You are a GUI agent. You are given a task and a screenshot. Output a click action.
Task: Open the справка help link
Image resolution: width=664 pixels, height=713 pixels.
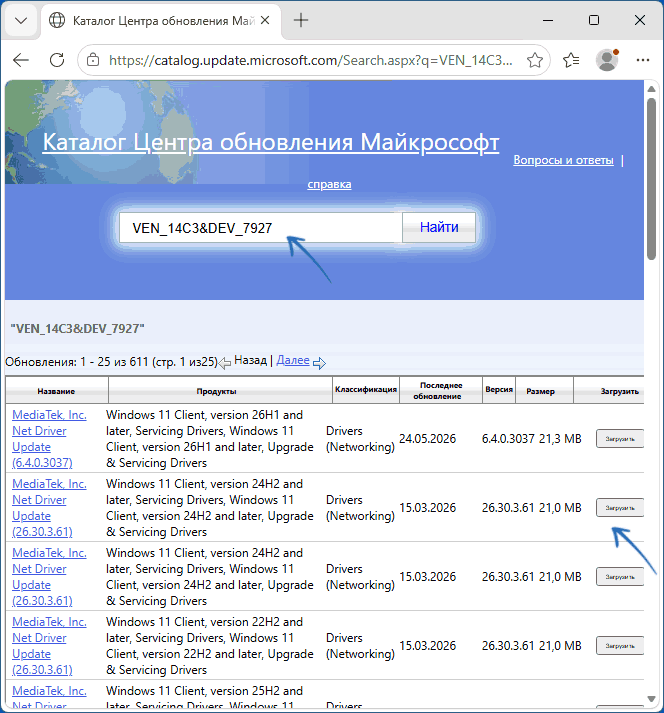(329, 184)
